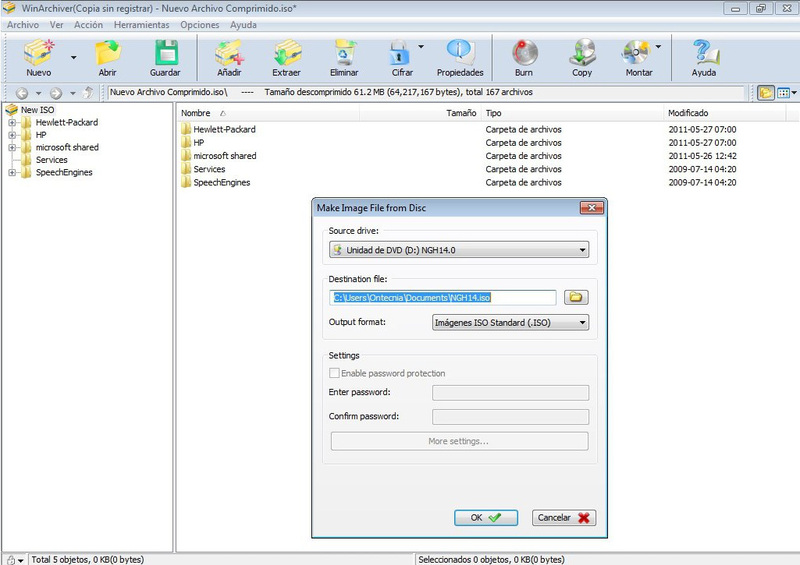Select the Services folder in file list
The image size is (800, 565).
click(x=209, y=169)
